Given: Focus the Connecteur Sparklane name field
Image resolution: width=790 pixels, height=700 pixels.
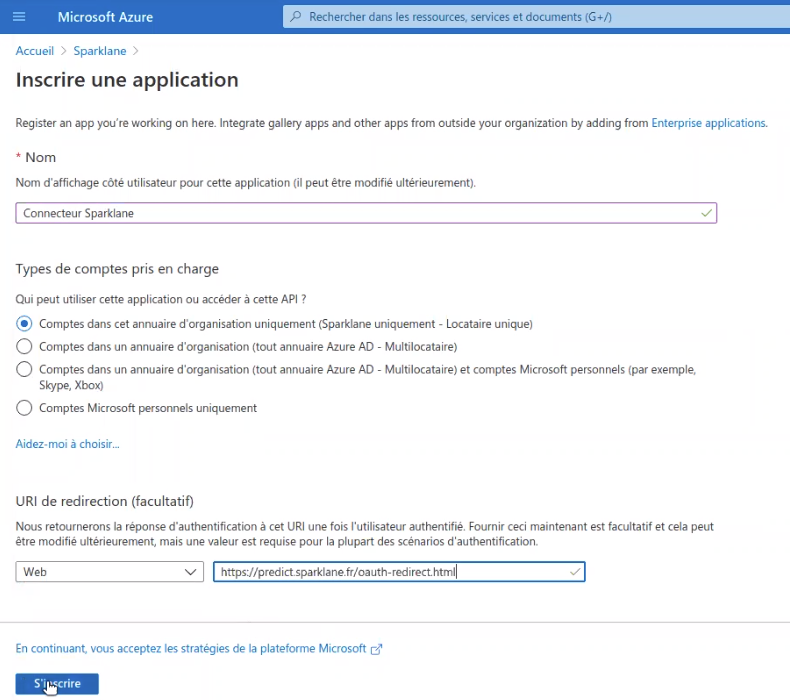Looking at the screenshot, I should pos(366,213).
